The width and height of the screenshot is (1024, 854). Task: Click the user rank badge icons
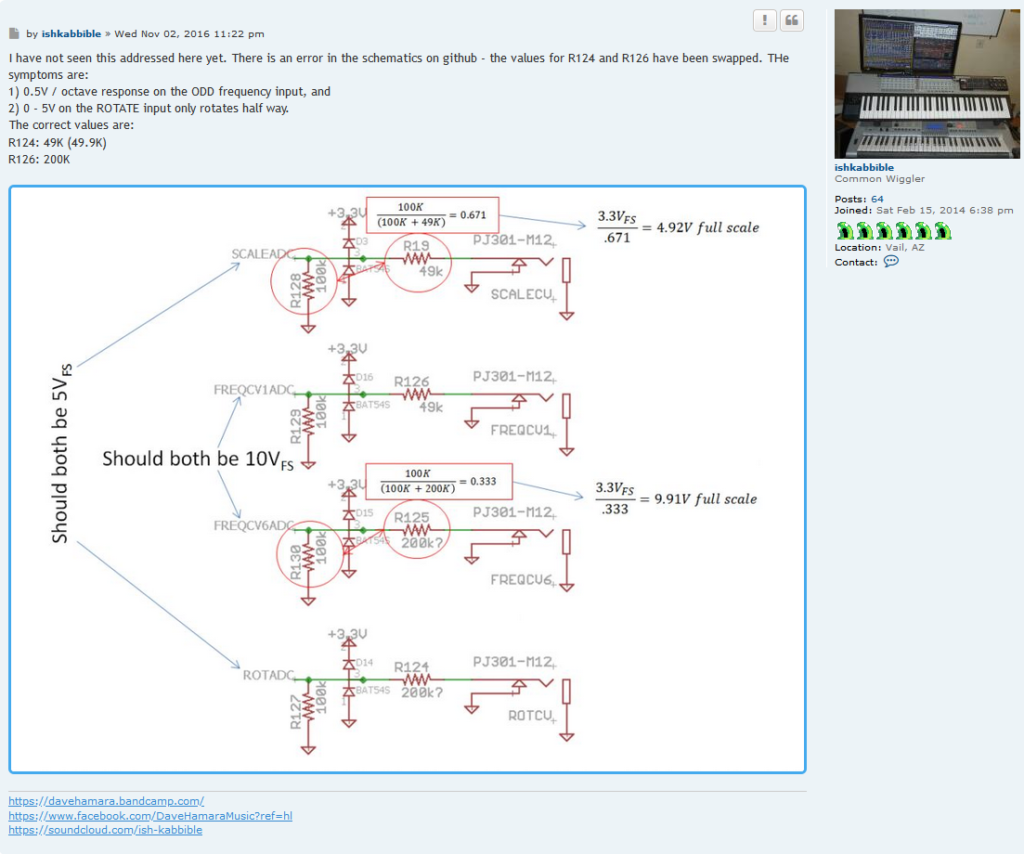coord(893,230)
